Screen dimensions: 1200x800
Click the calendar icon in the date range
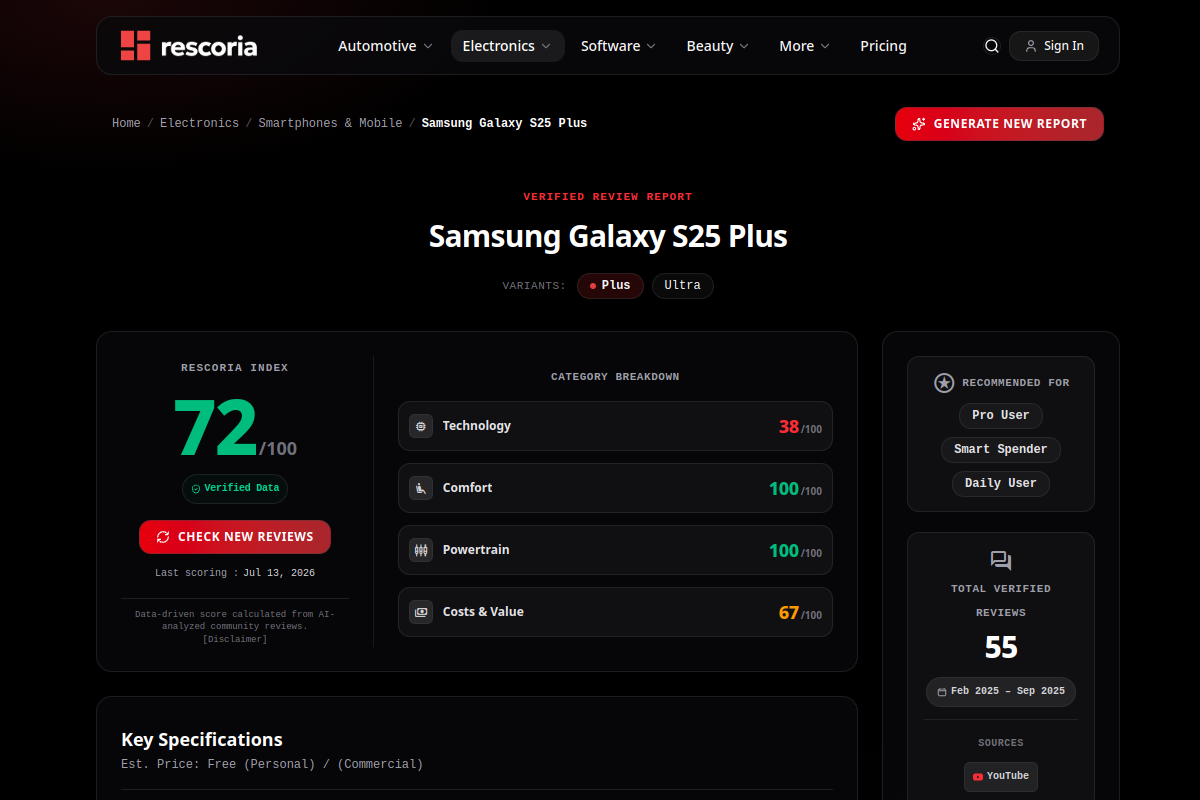942,692
